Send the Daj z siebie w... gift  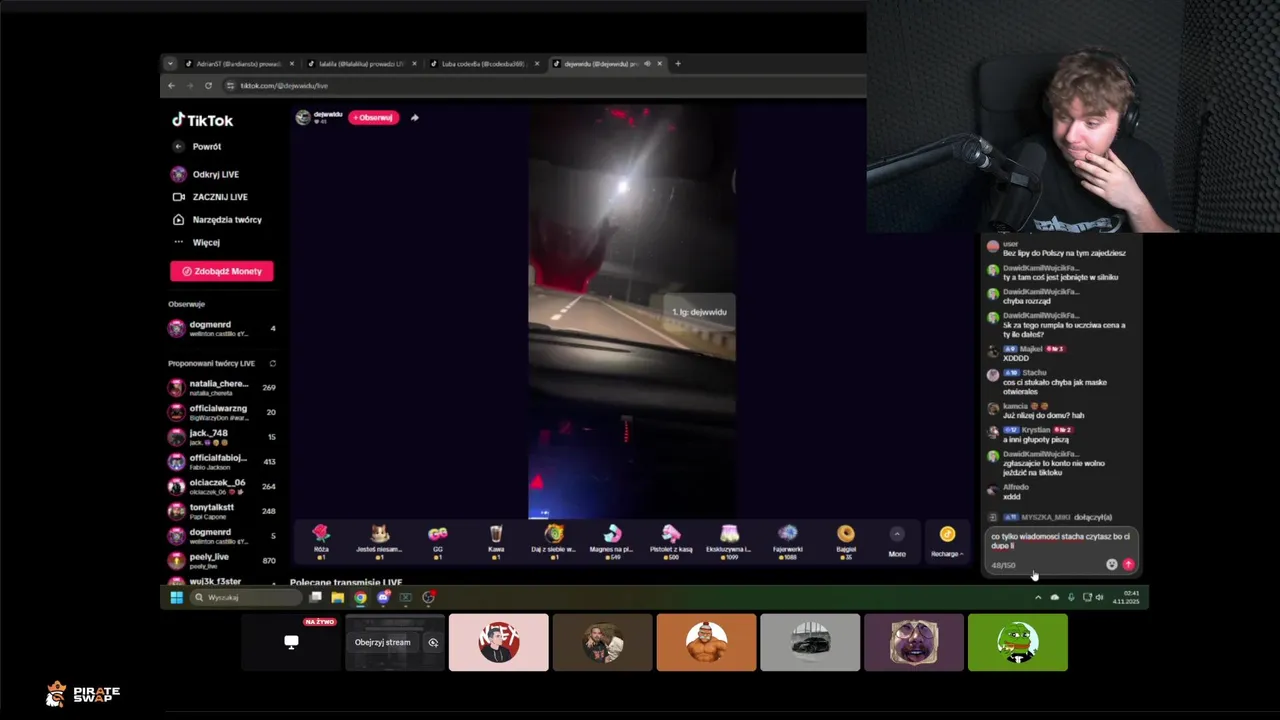click(x=554, y=540)
